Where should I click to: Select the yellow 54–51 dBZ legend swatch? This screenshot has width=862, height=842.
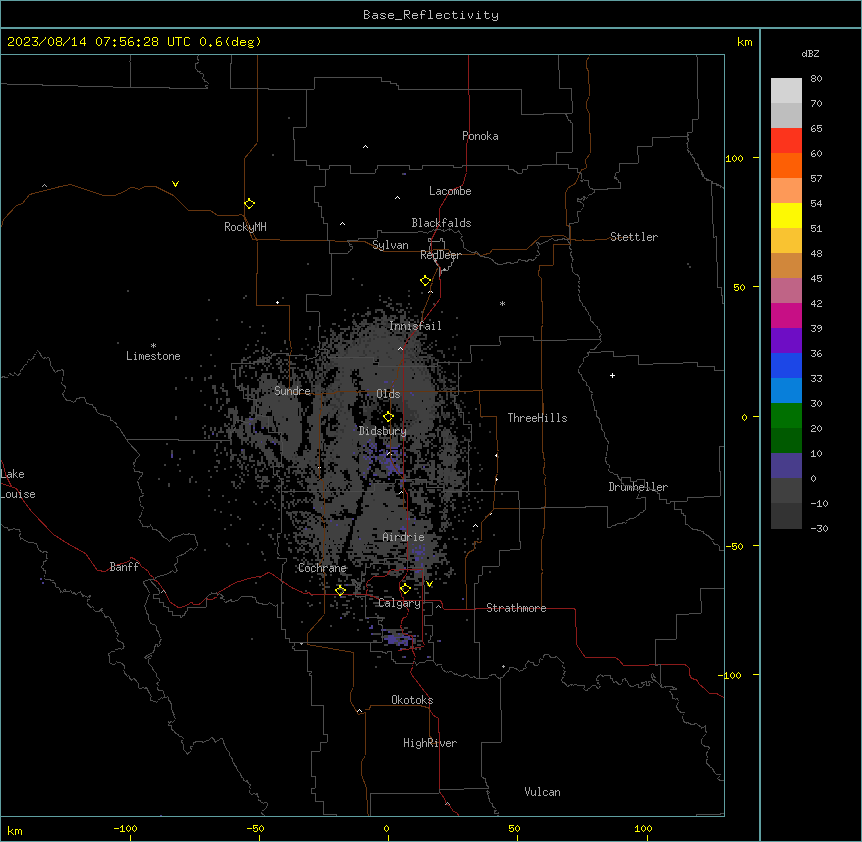click(786, 215)
